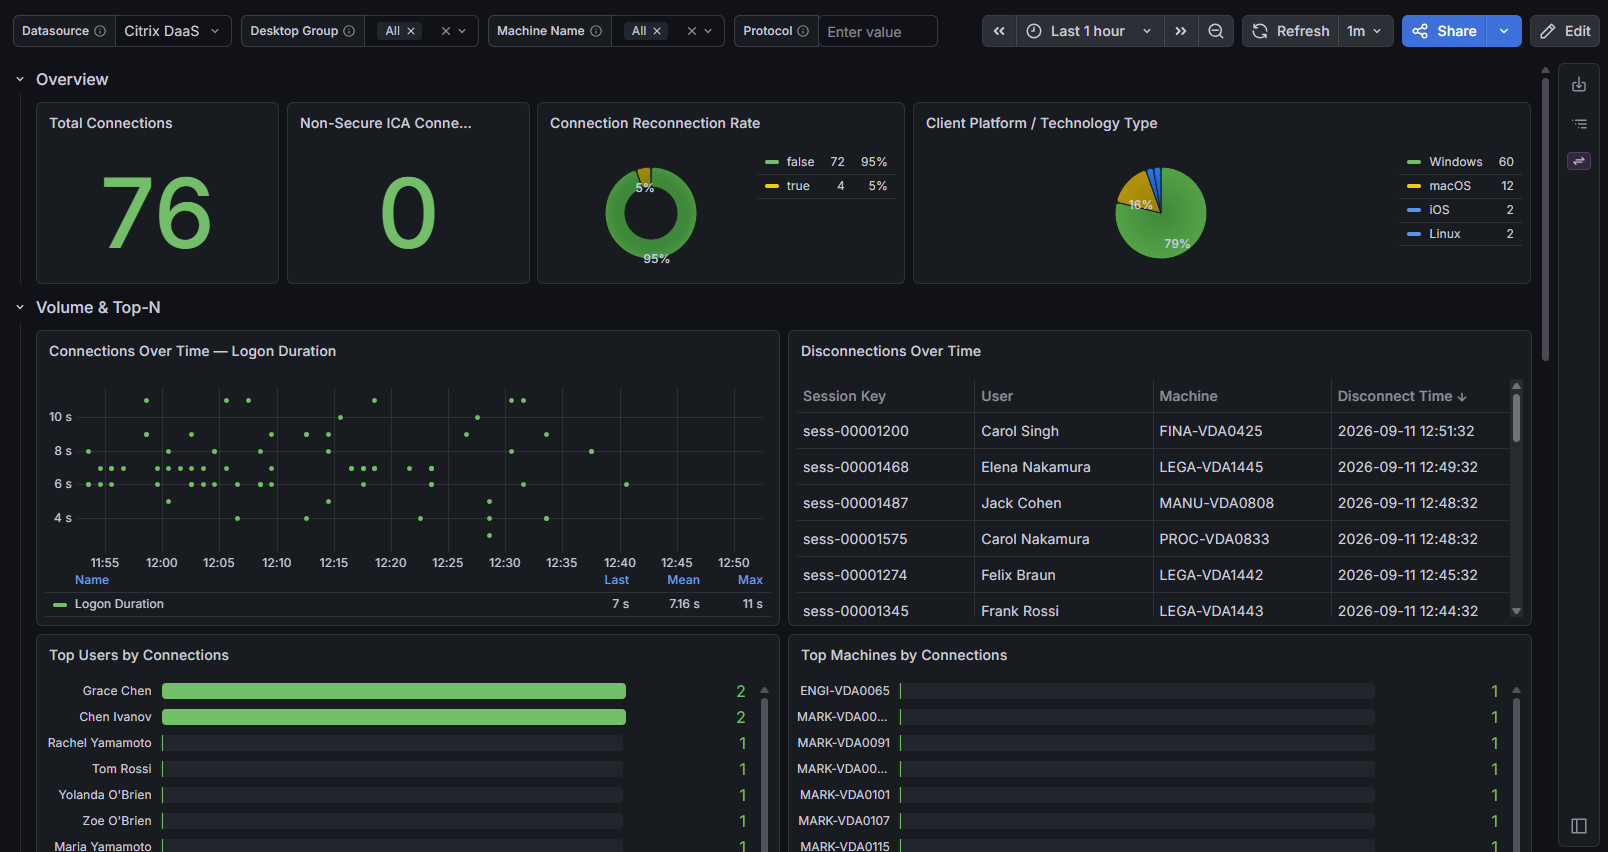1608x852 pixels.
Task: Click the Share button
Action: click(x=1445, y=31)
